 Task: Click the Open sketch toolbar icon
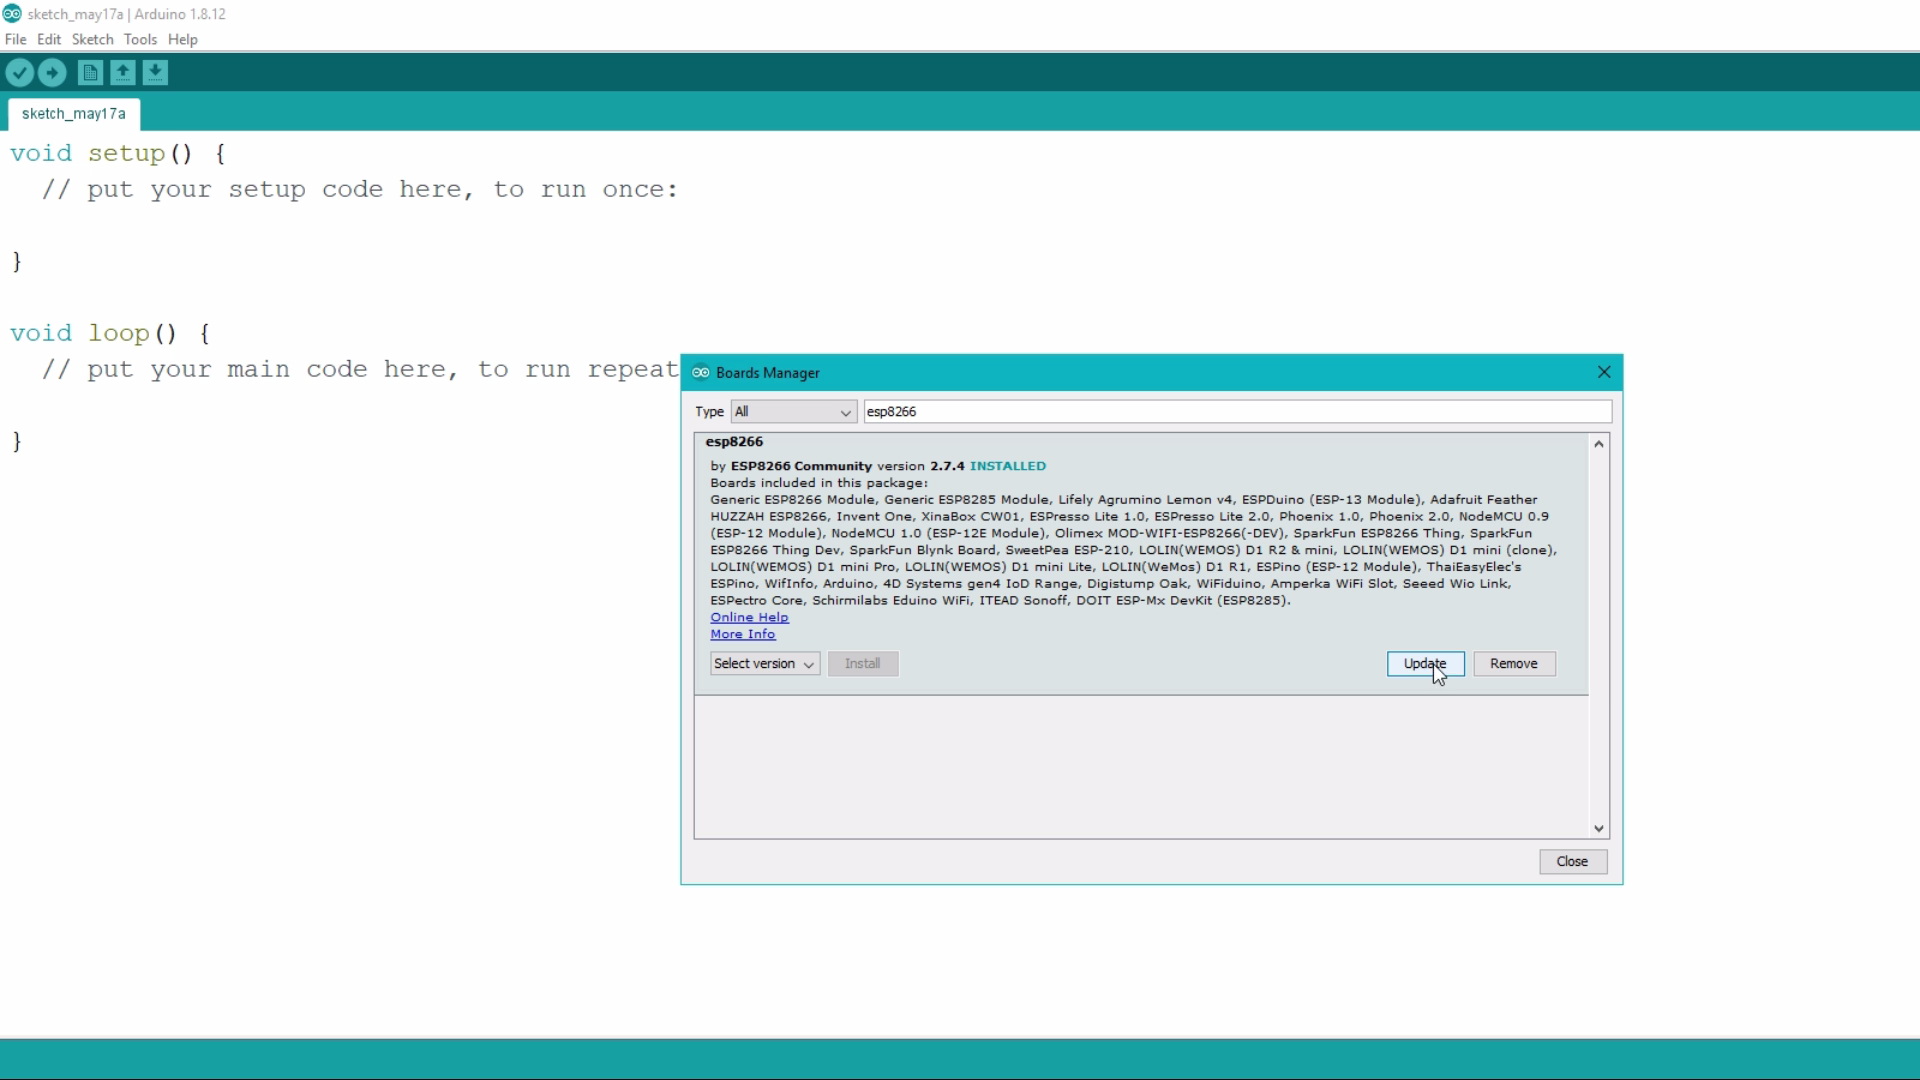(x=123, y=73)
